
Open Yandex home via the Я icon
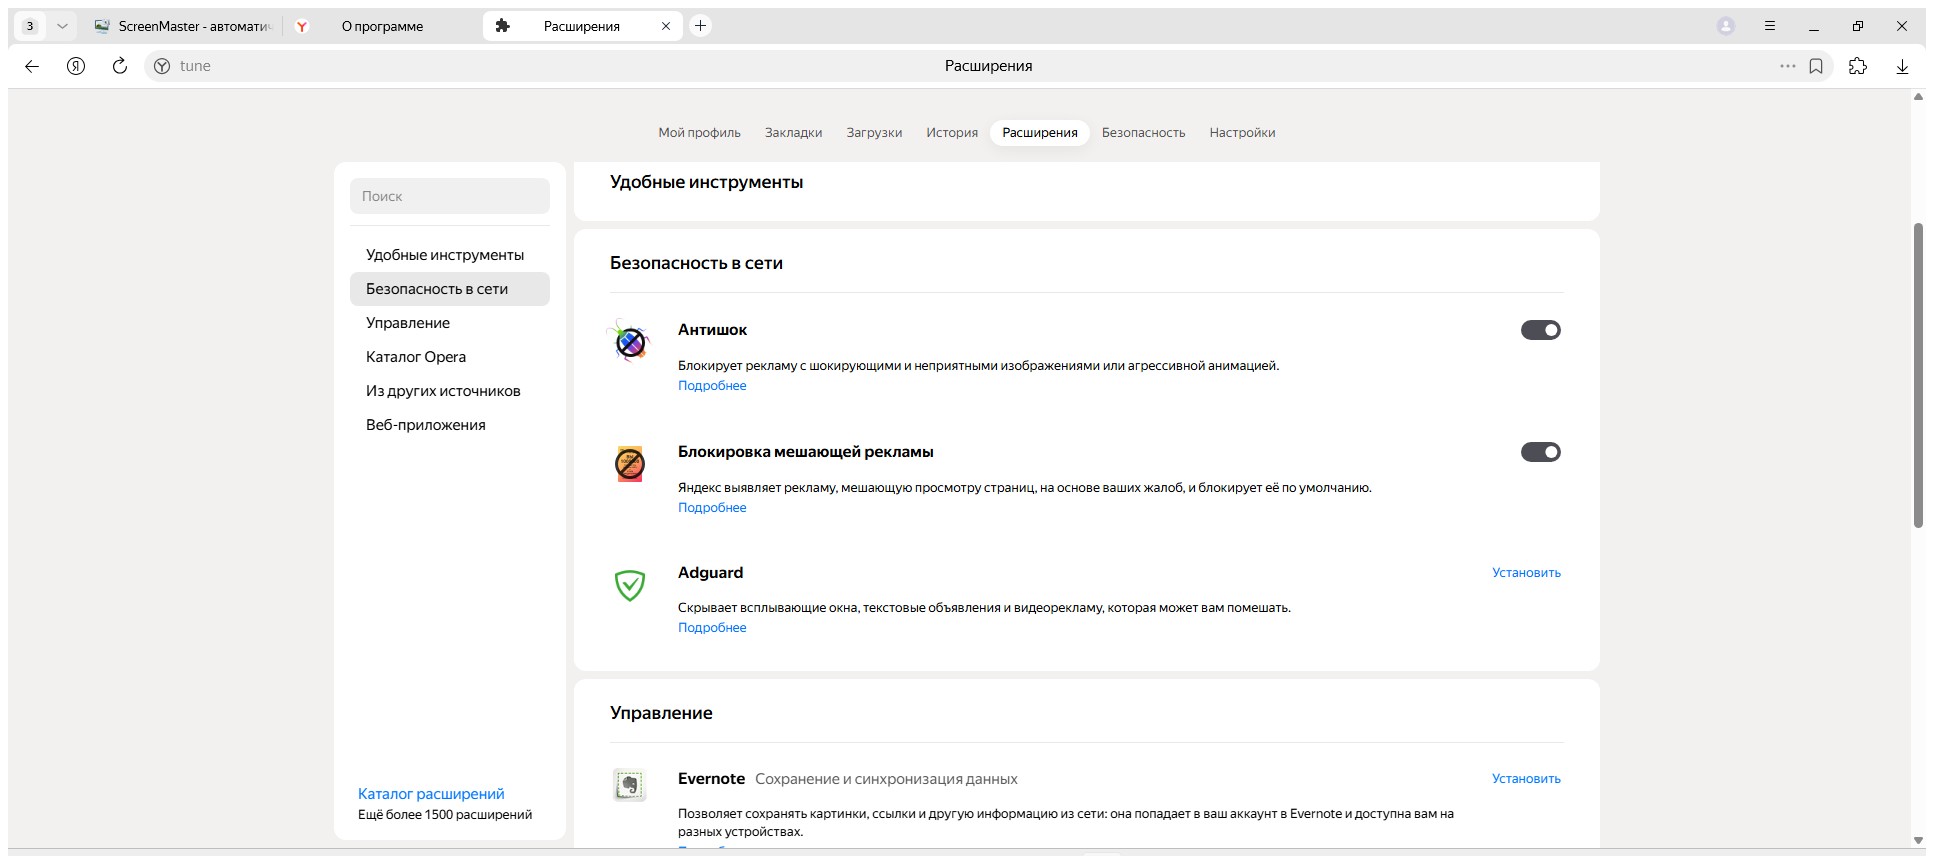click(76, 66)
